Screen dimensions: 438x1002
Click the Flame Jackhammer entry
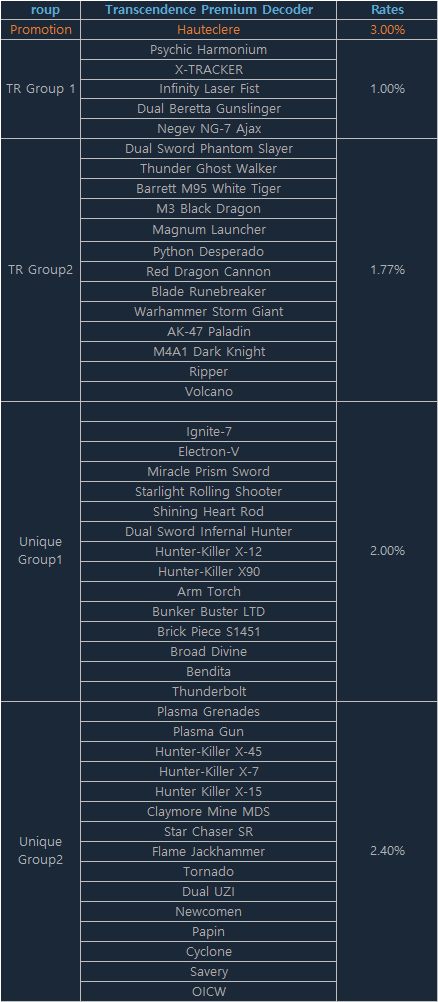click(208, 851)
